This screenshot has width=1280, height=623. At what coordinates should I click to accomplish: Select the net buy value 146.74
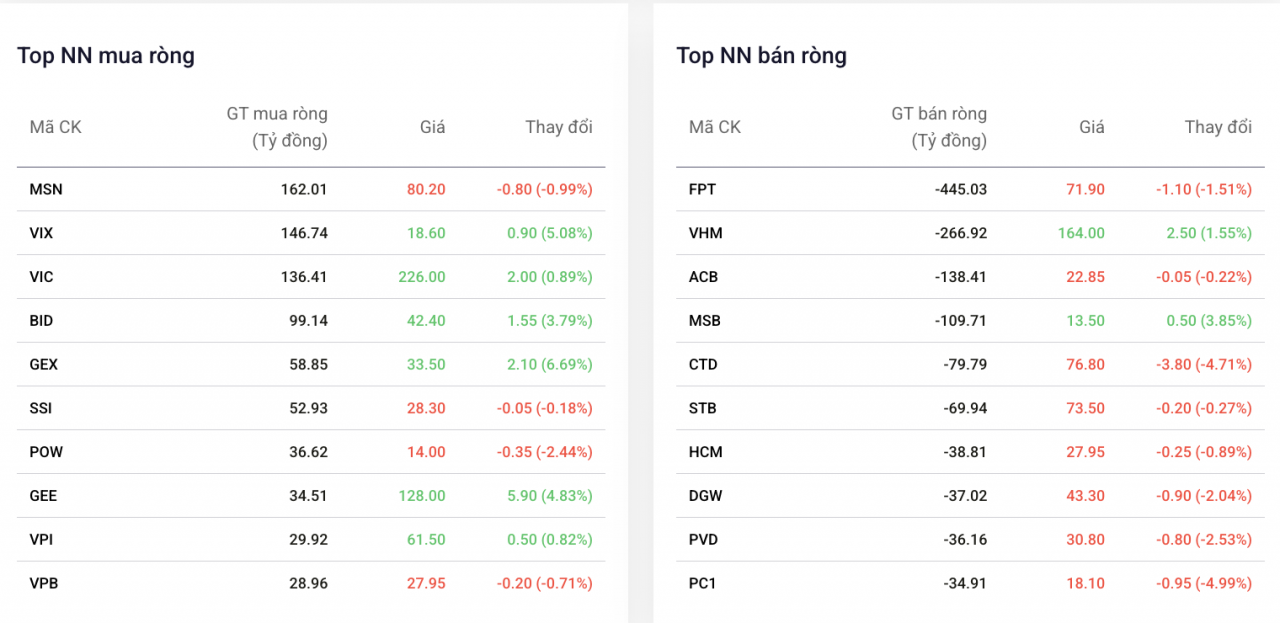tap(304, 233)
